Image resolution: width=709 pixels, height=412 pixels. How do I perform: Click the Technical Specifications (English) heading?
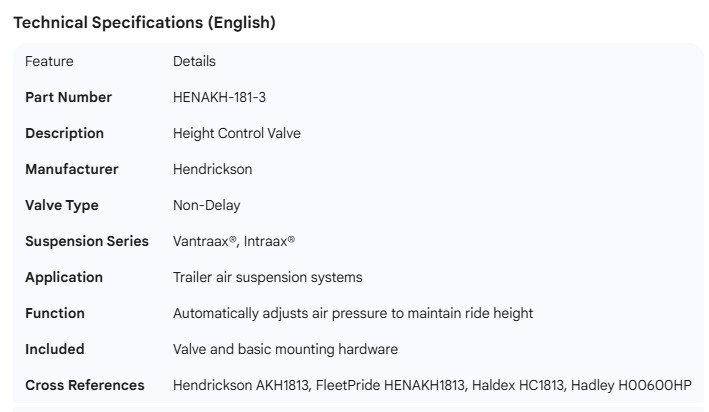click(144, 23)
